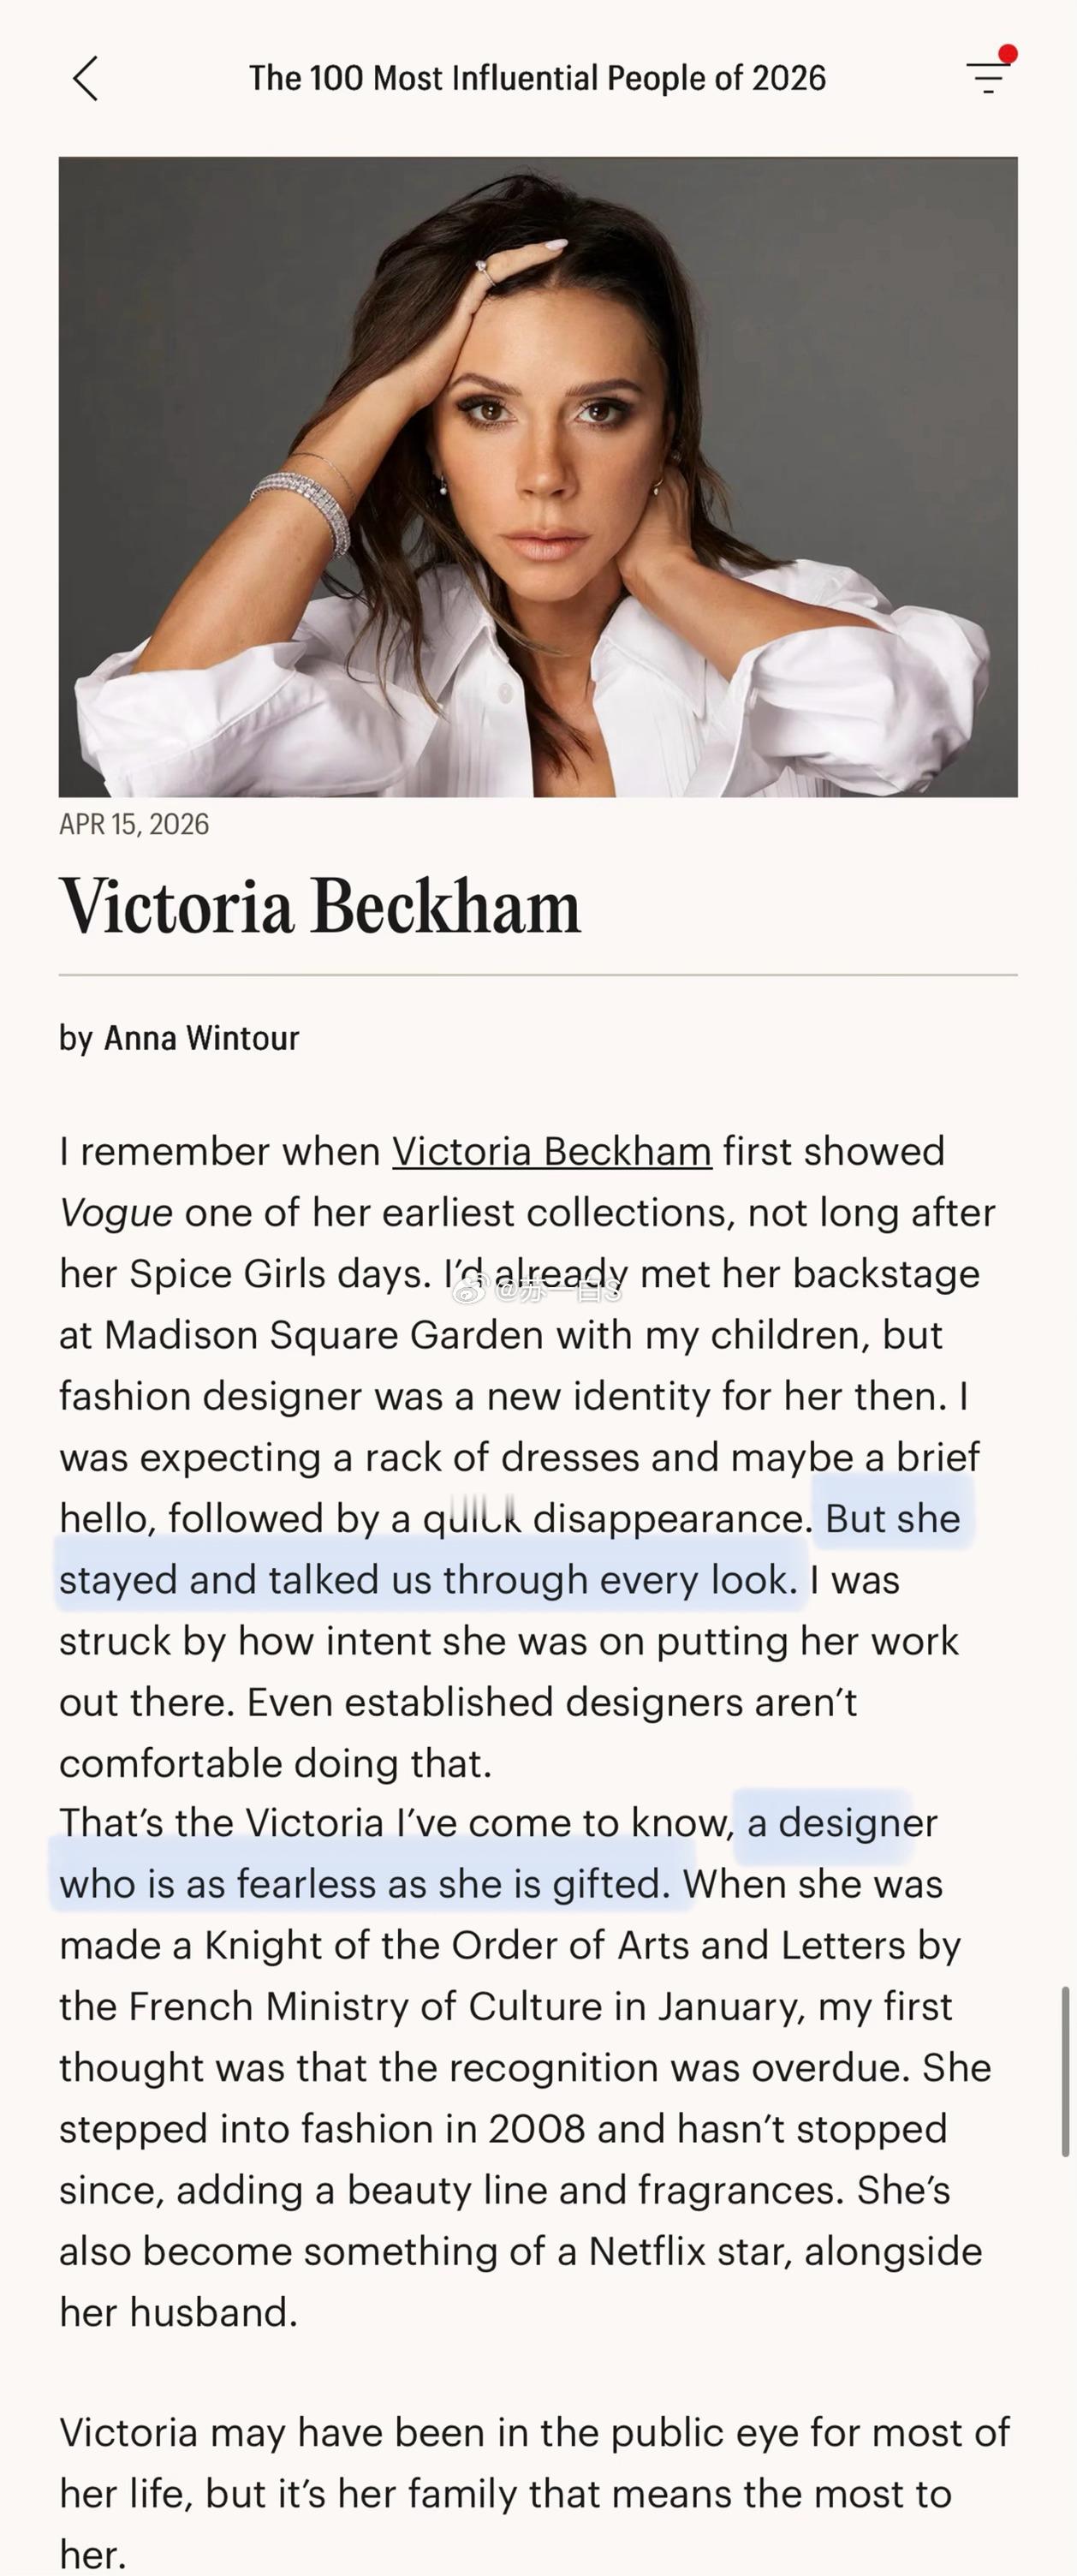This screenshot has width=1077, height=2576.
Task: Tap the back arrow icon
Action: tap(86, 78)
